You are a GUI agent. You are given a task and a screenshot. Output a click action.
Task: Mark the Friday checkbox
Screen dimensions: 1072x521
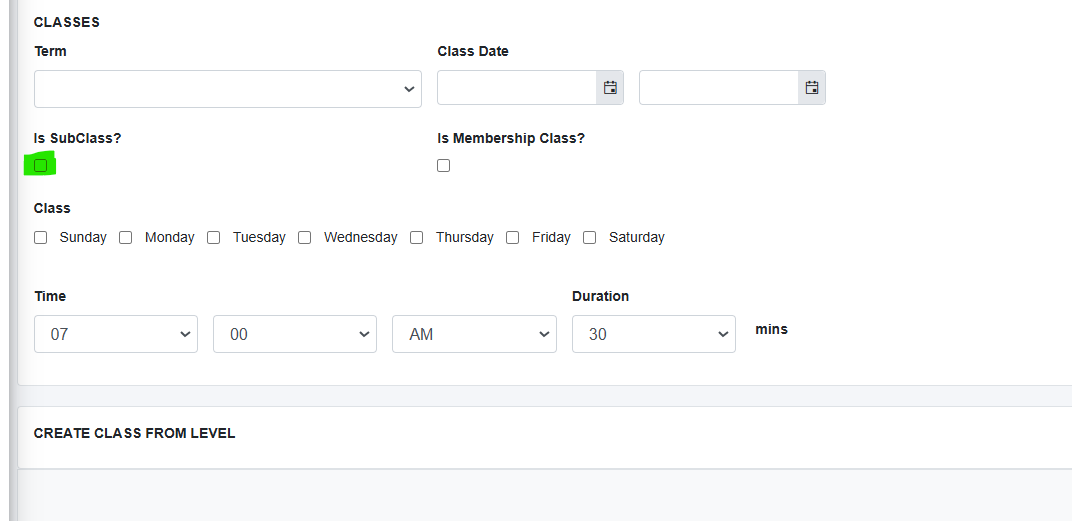click(512, 237)
